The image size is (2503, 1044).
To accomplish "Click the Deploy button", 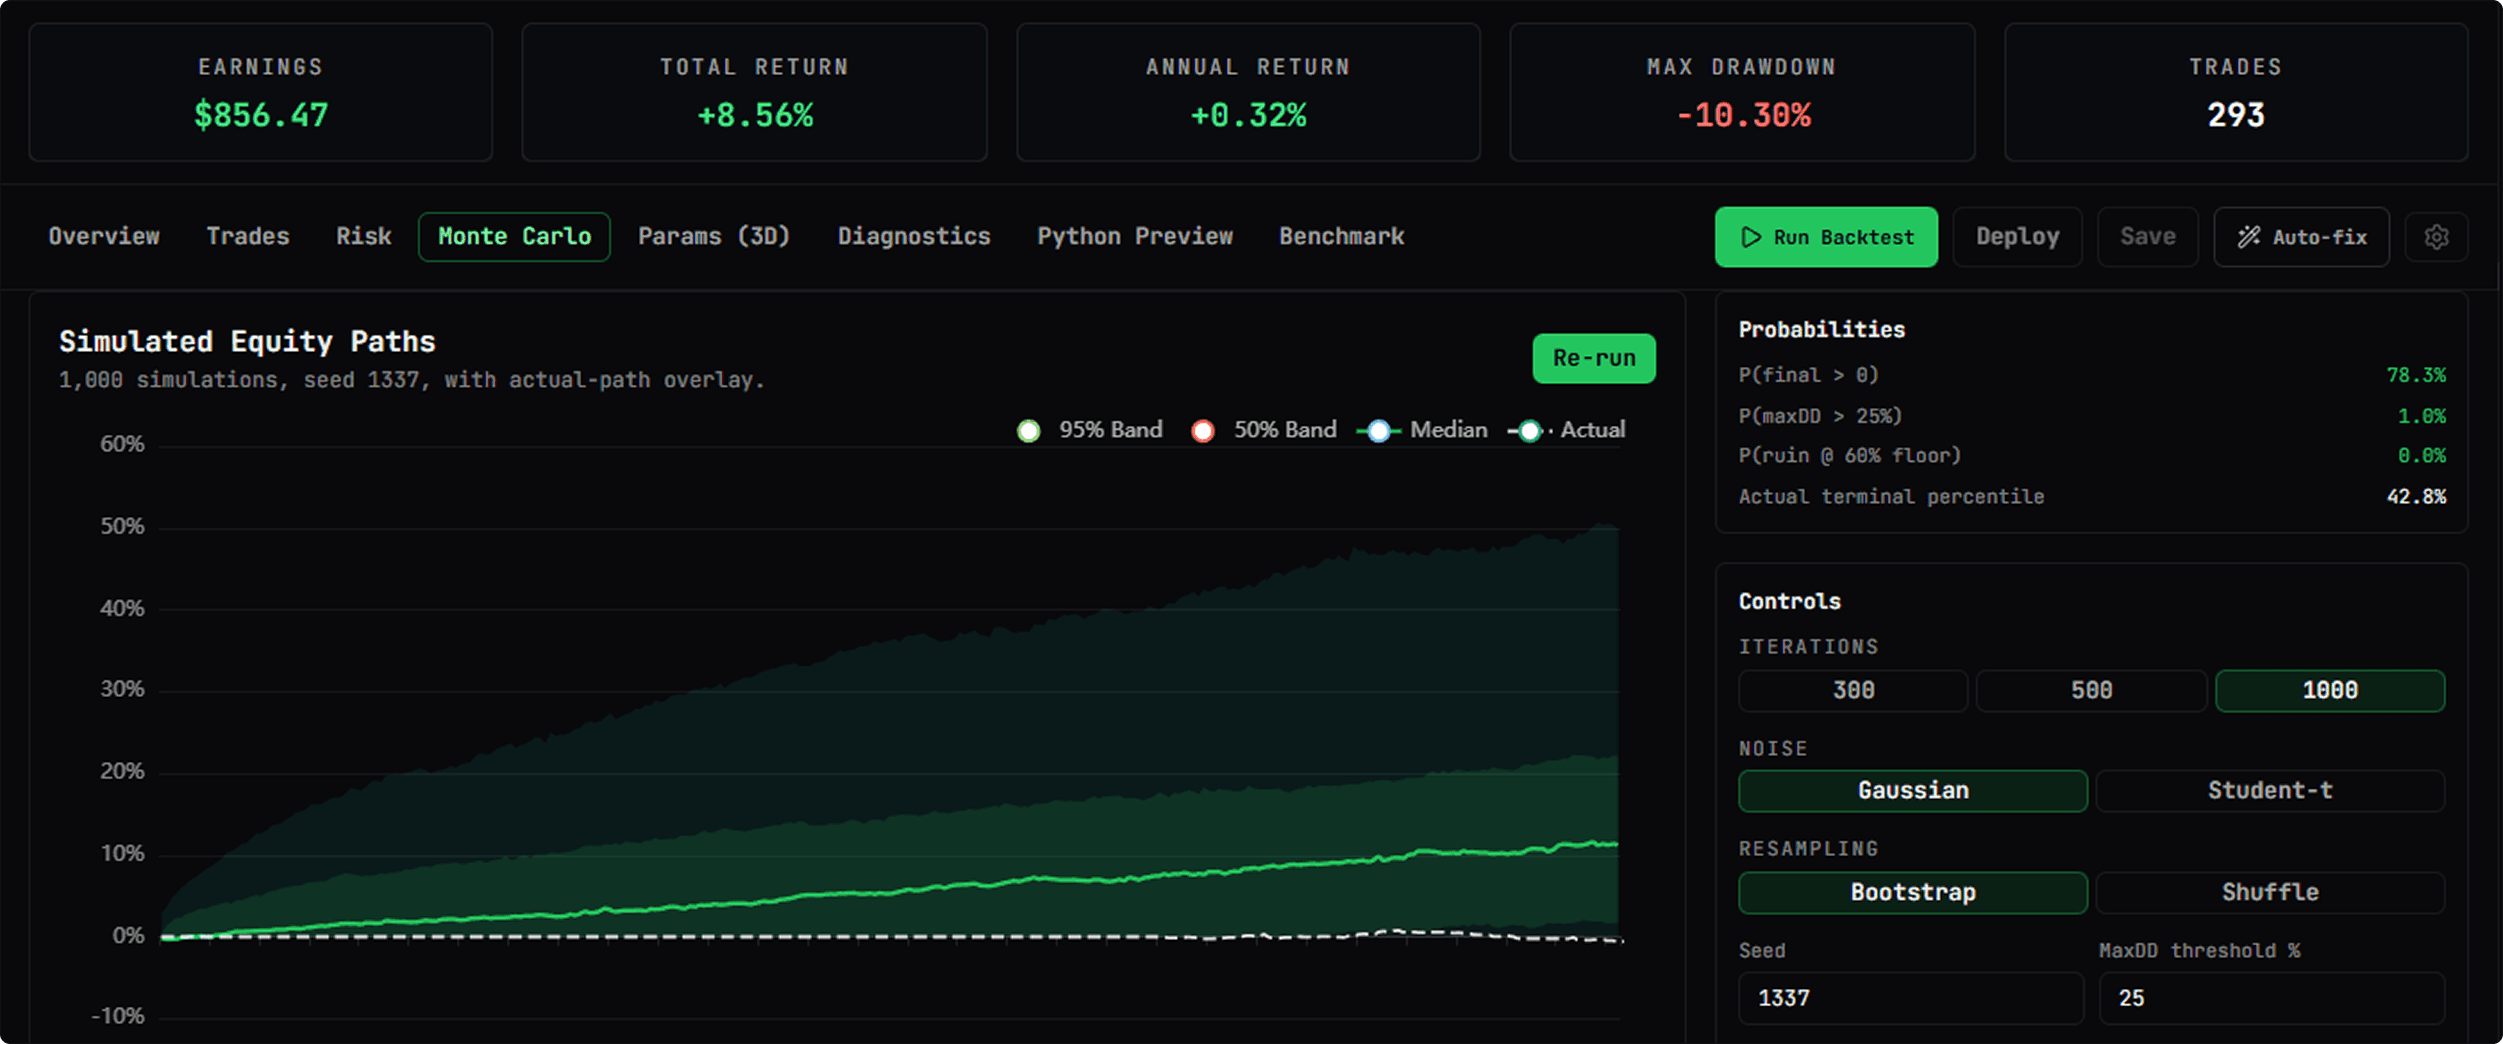I will tap(2017, 237).
